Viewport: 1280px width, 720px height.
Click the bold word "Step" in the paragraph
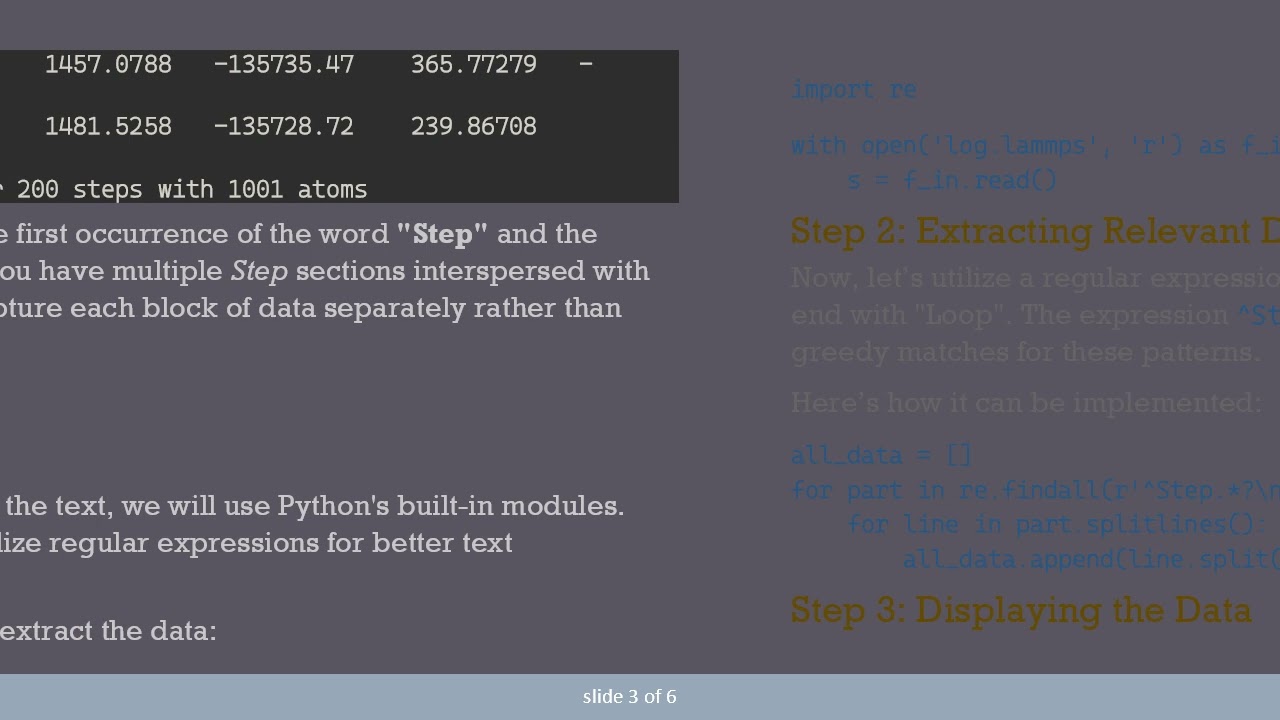coord(442,234)
